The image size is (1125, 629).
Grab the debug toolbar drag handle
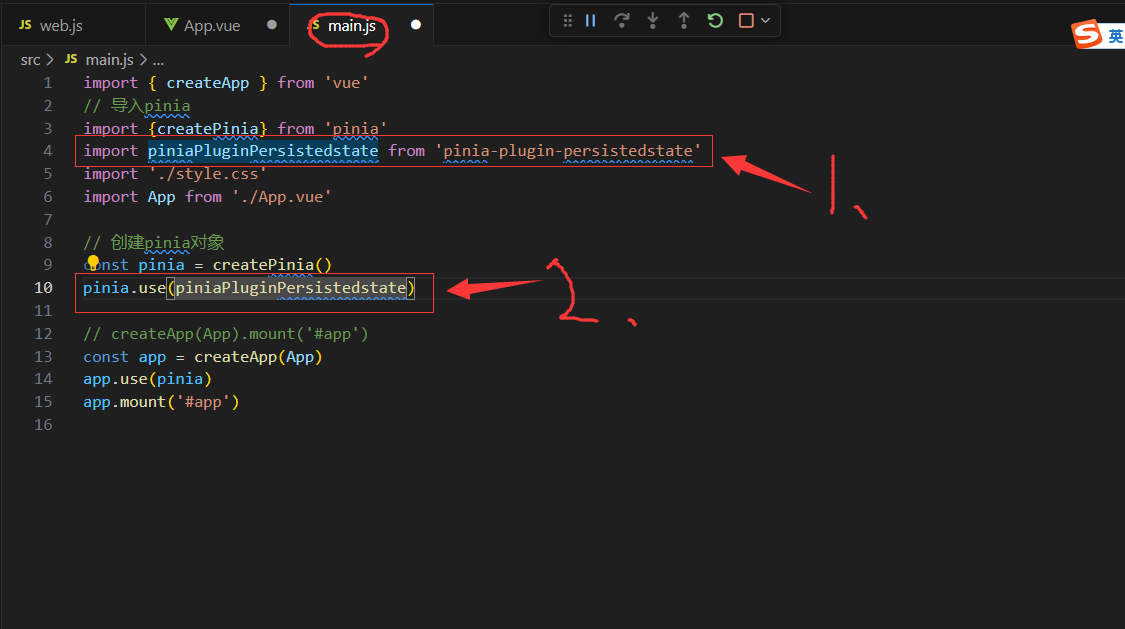tap(568, 21)
